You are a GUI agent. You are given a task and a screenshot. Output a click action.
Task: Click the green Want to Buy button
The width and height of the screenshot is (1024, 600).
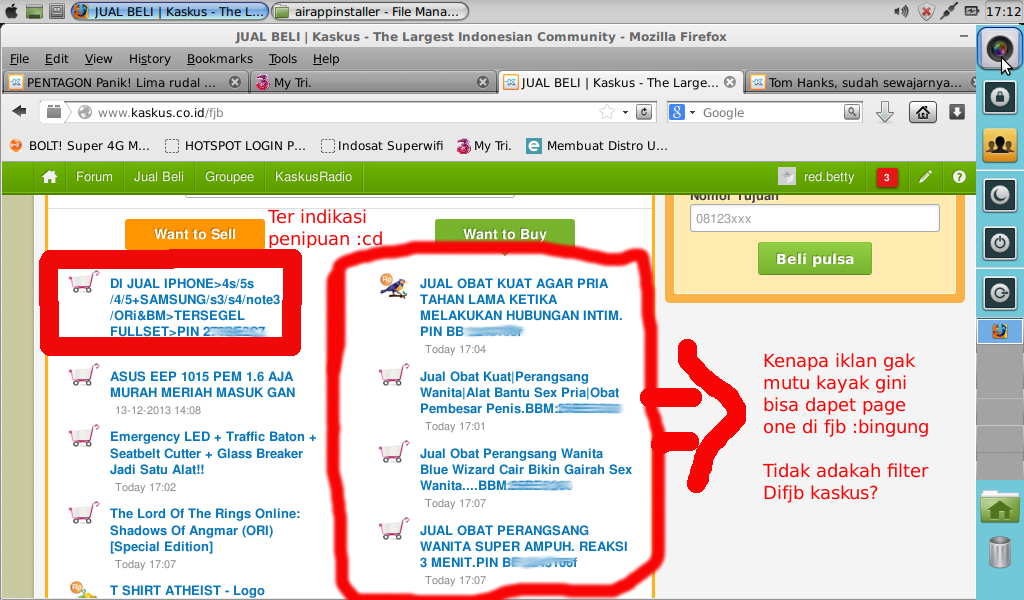[x=505, y=234]
